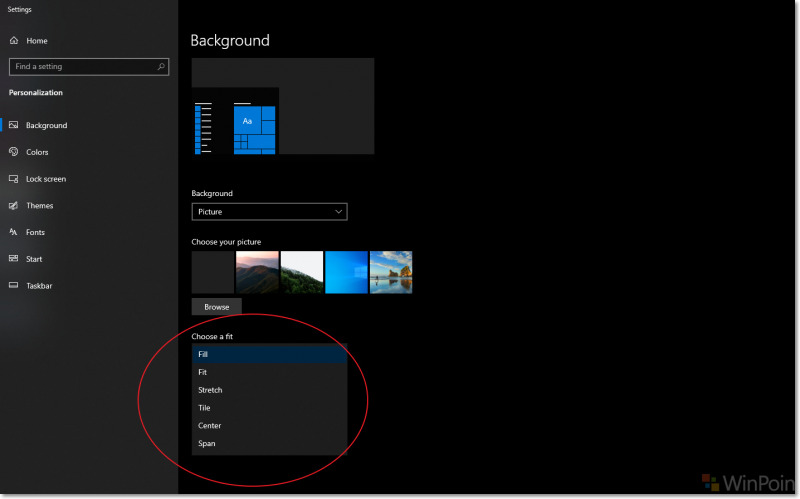
Task: Click the Colors palette icon
Action: [14, 152]
